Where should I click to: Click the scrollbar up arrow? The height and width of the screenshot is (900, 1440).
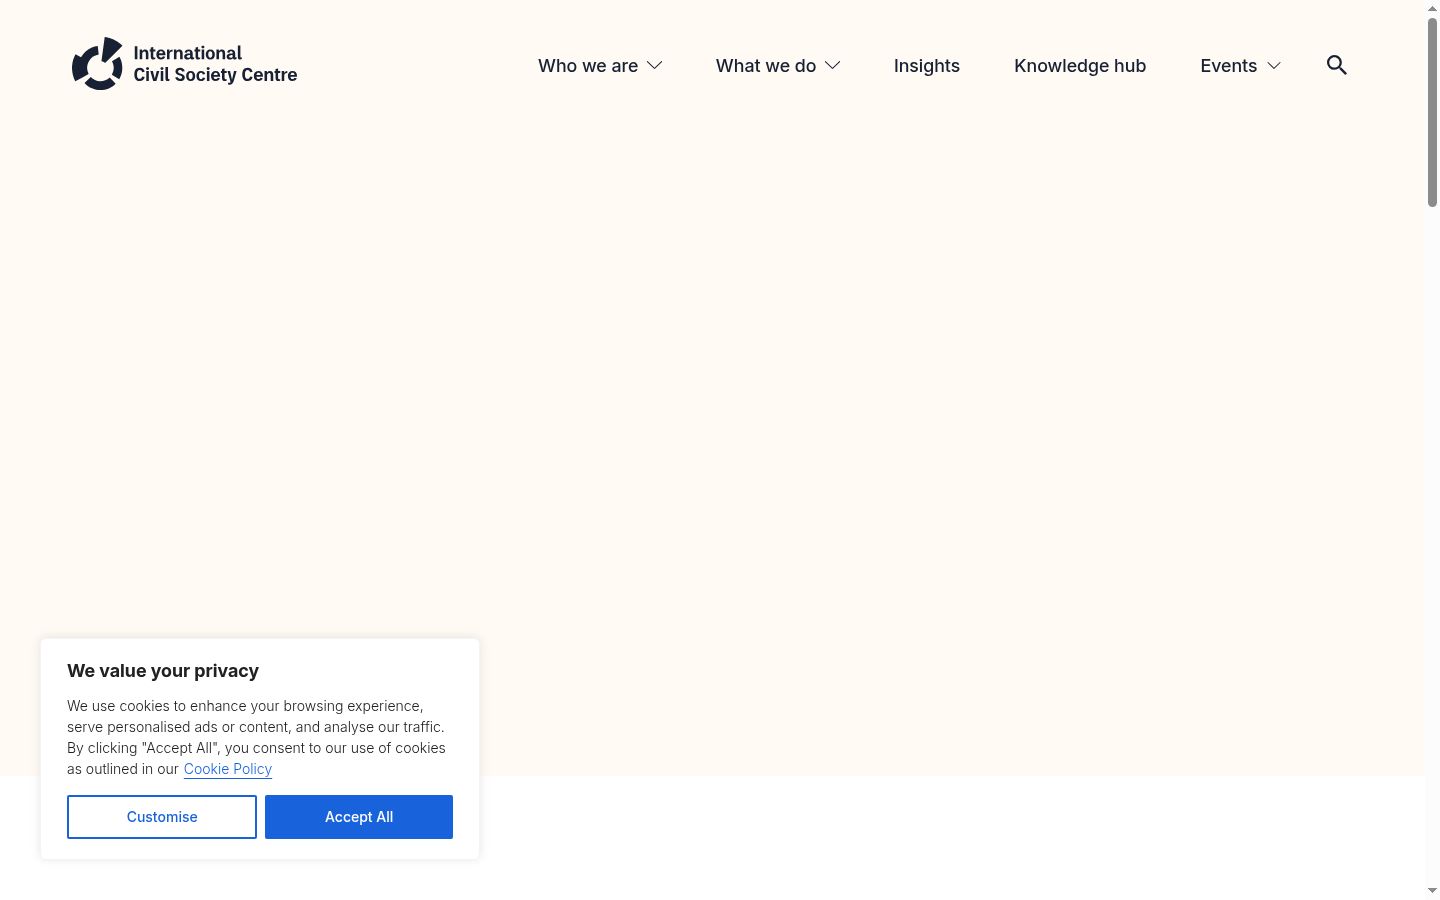[1432, 8]
